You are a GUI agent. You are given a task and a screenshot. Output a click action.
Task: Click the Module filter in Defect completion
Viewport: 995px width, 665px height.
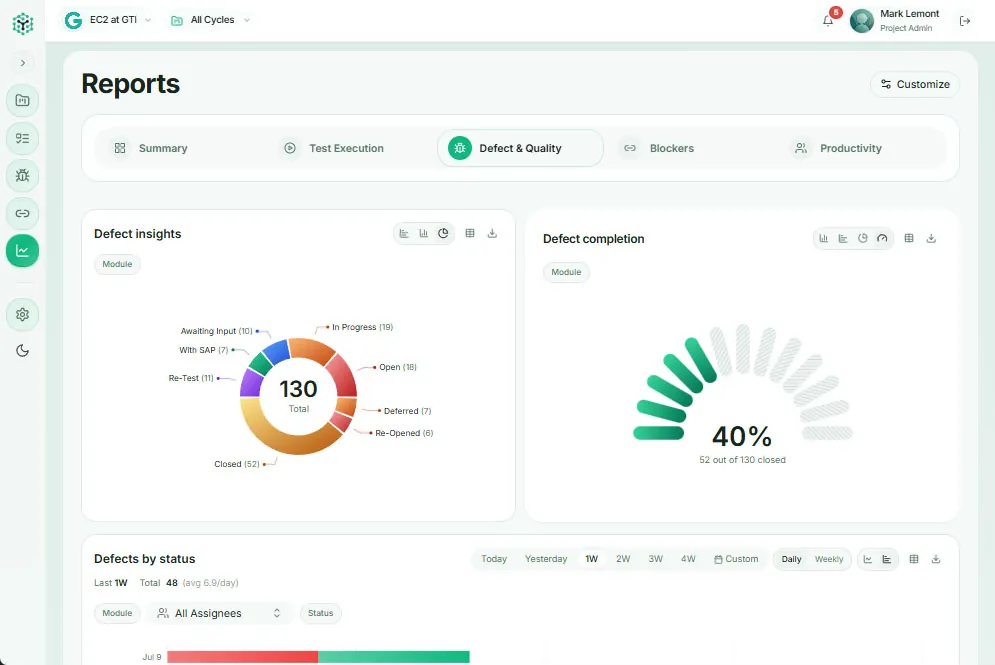tap(566, 272)
